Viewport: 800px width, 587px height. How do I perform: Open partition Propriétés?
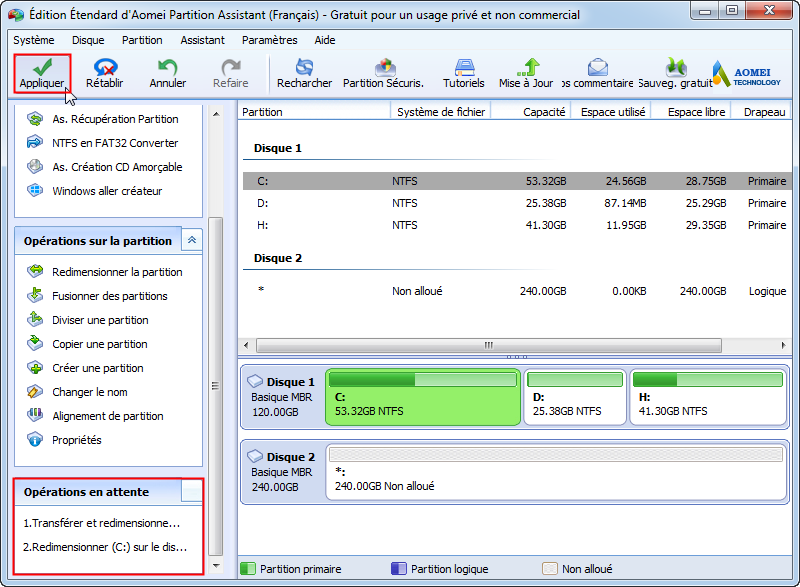pos(64,440)
